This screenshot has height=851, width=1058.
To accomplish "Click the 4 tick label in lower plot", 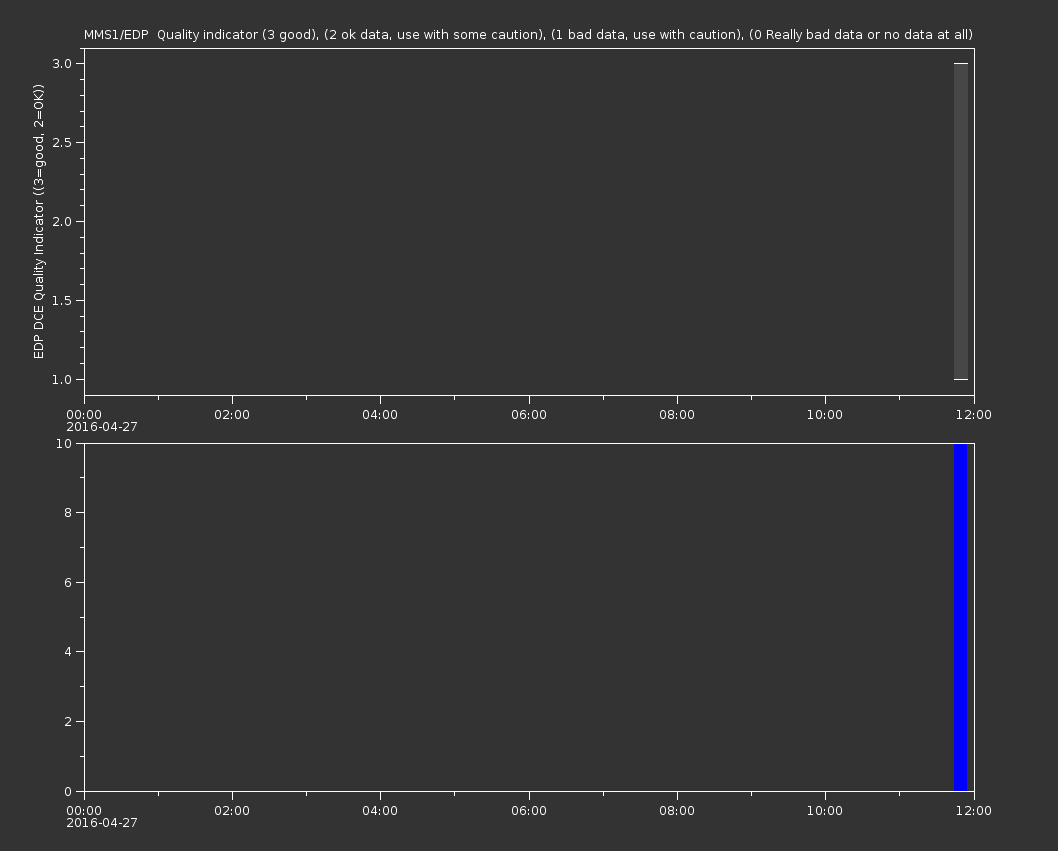I will 68,652.
